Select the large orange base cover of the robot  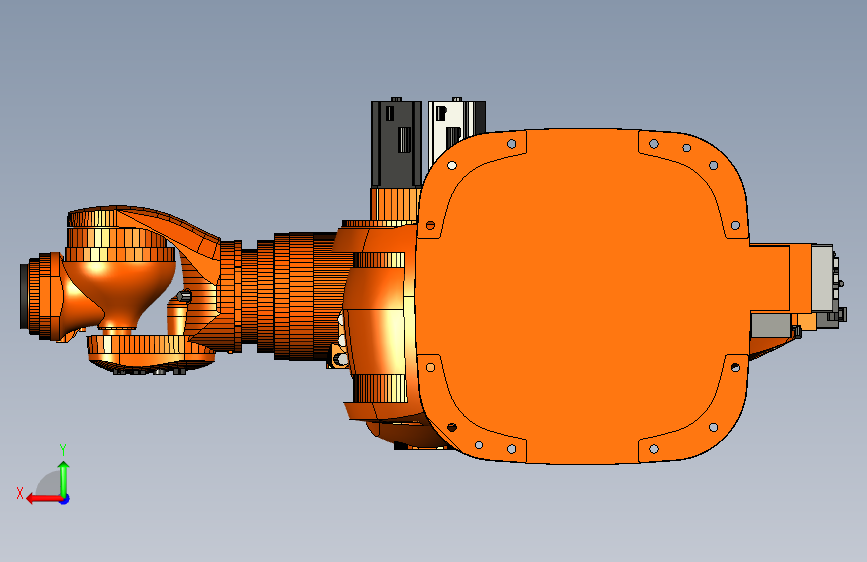[582, 296]
